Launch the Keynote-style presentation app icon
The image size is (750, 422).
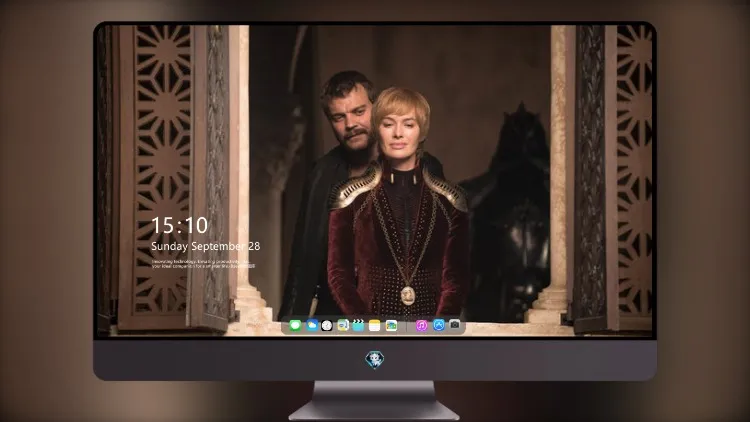point(343,326)
